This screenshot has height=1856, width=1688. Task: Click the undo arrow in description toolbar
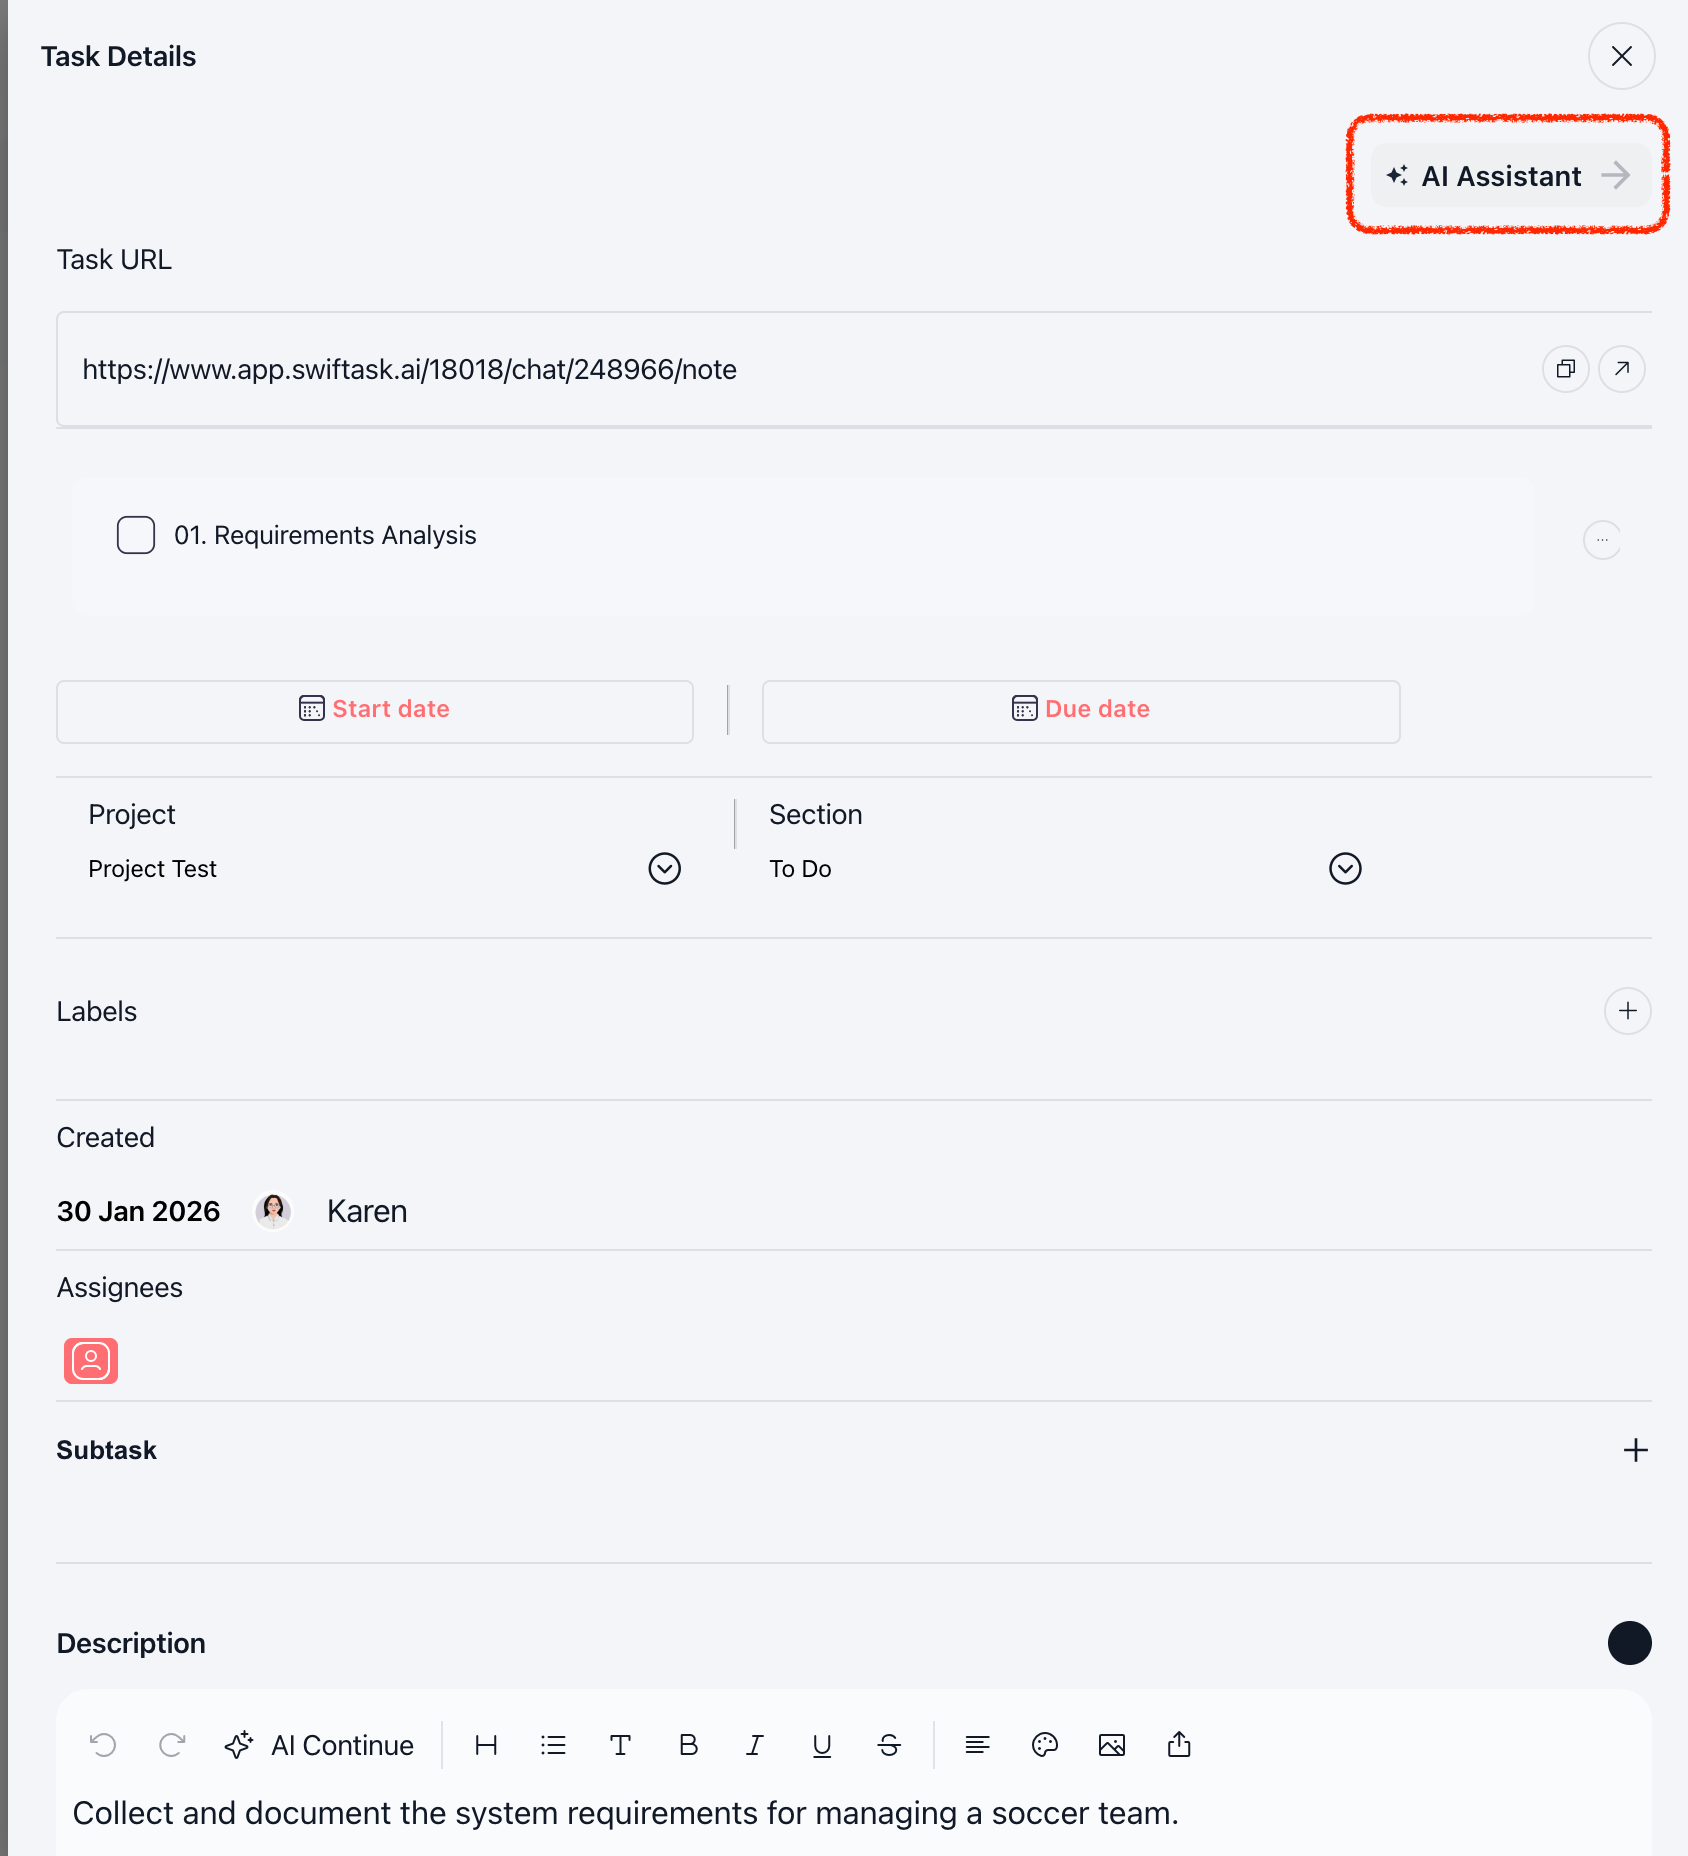pyautogui.click(x=103, y=1745)
